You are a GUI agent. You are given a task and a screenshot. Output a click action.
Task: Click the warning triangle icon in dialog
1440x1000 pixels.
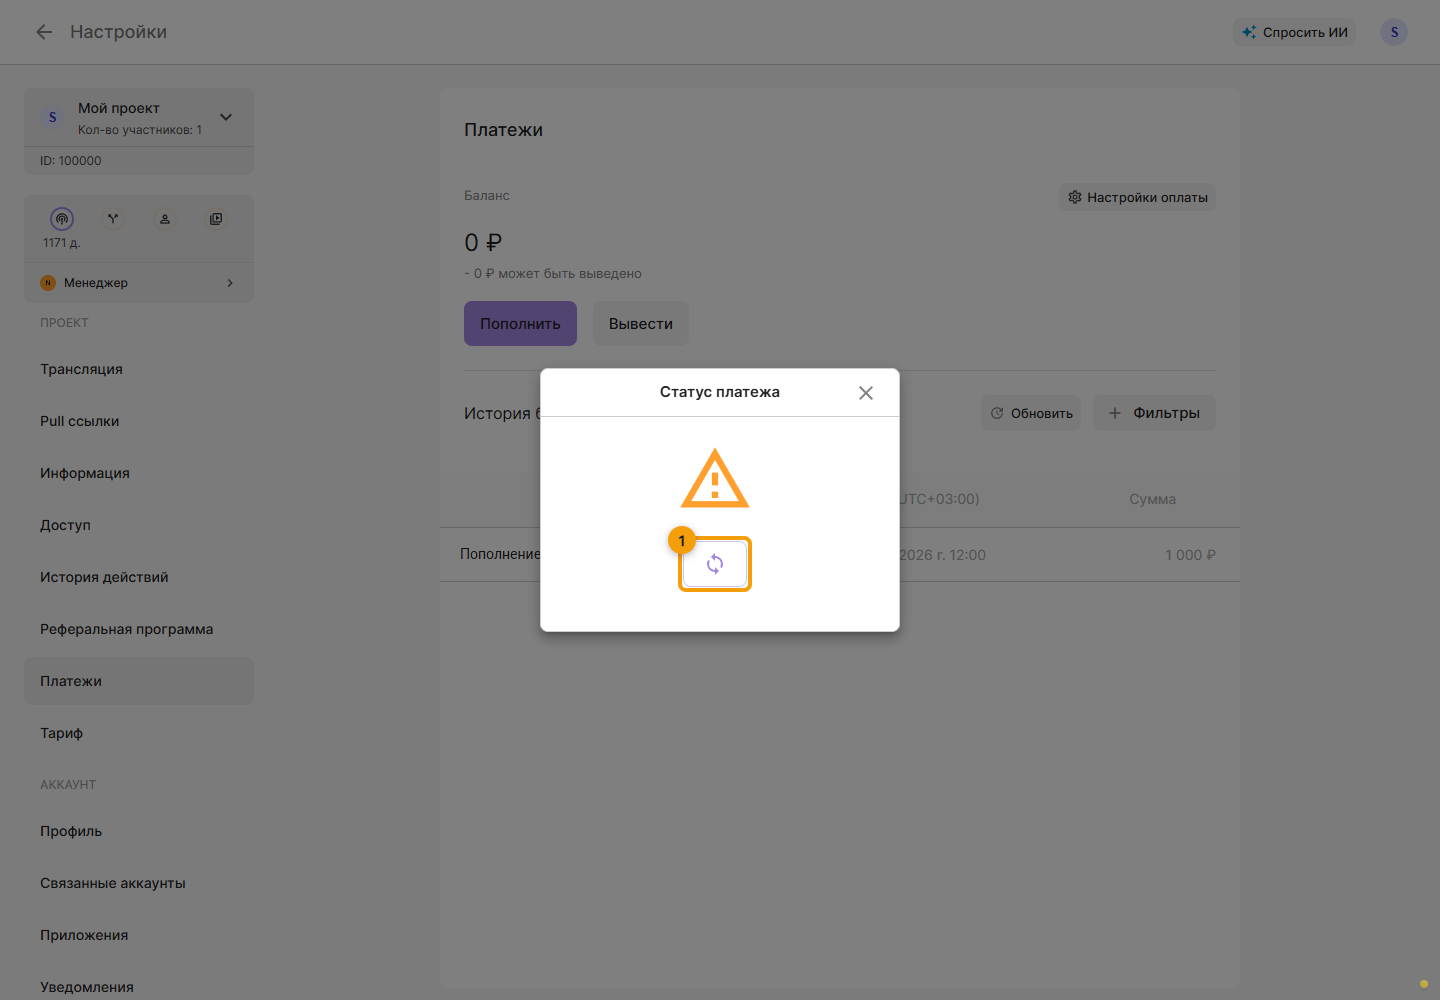715,479
